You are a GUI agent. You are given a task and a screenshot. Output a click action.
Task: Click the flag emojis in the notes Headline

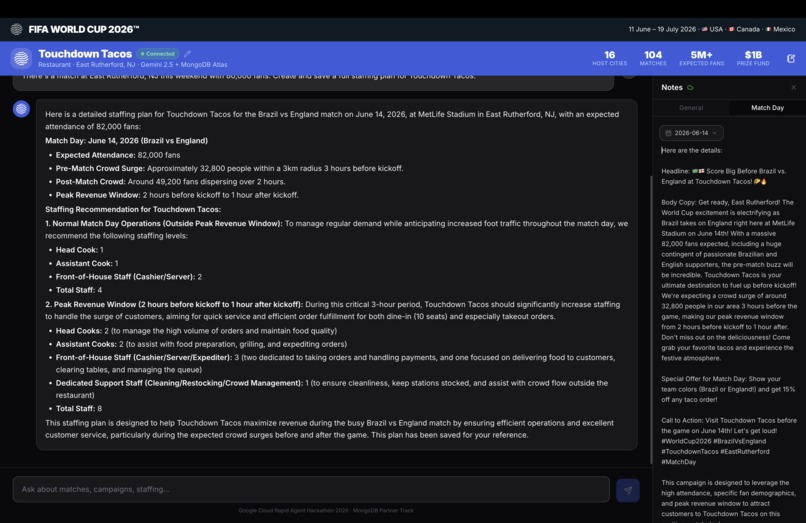coord(698,171)
